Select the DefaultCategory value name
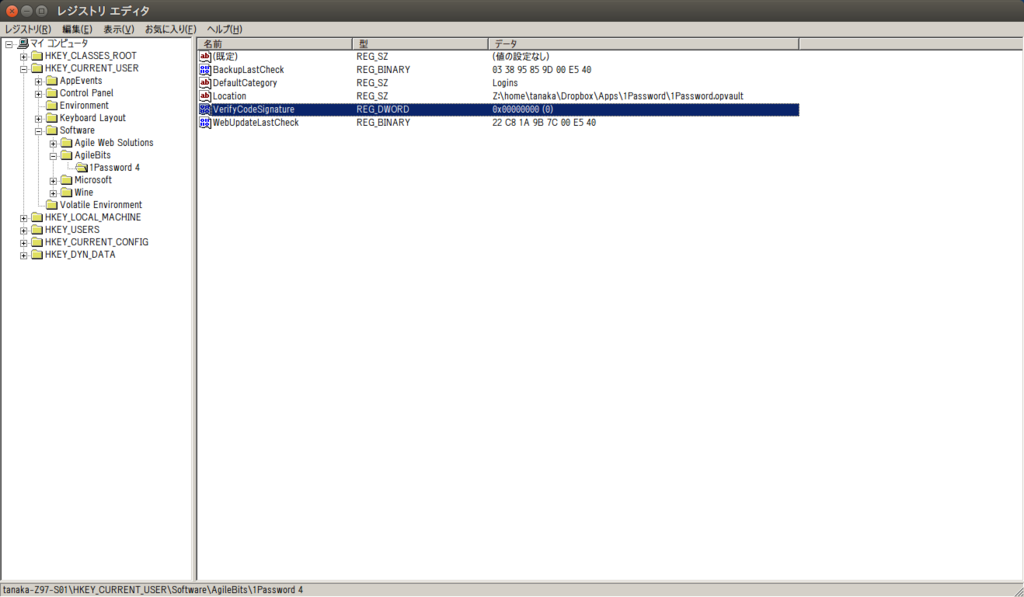 245,83
